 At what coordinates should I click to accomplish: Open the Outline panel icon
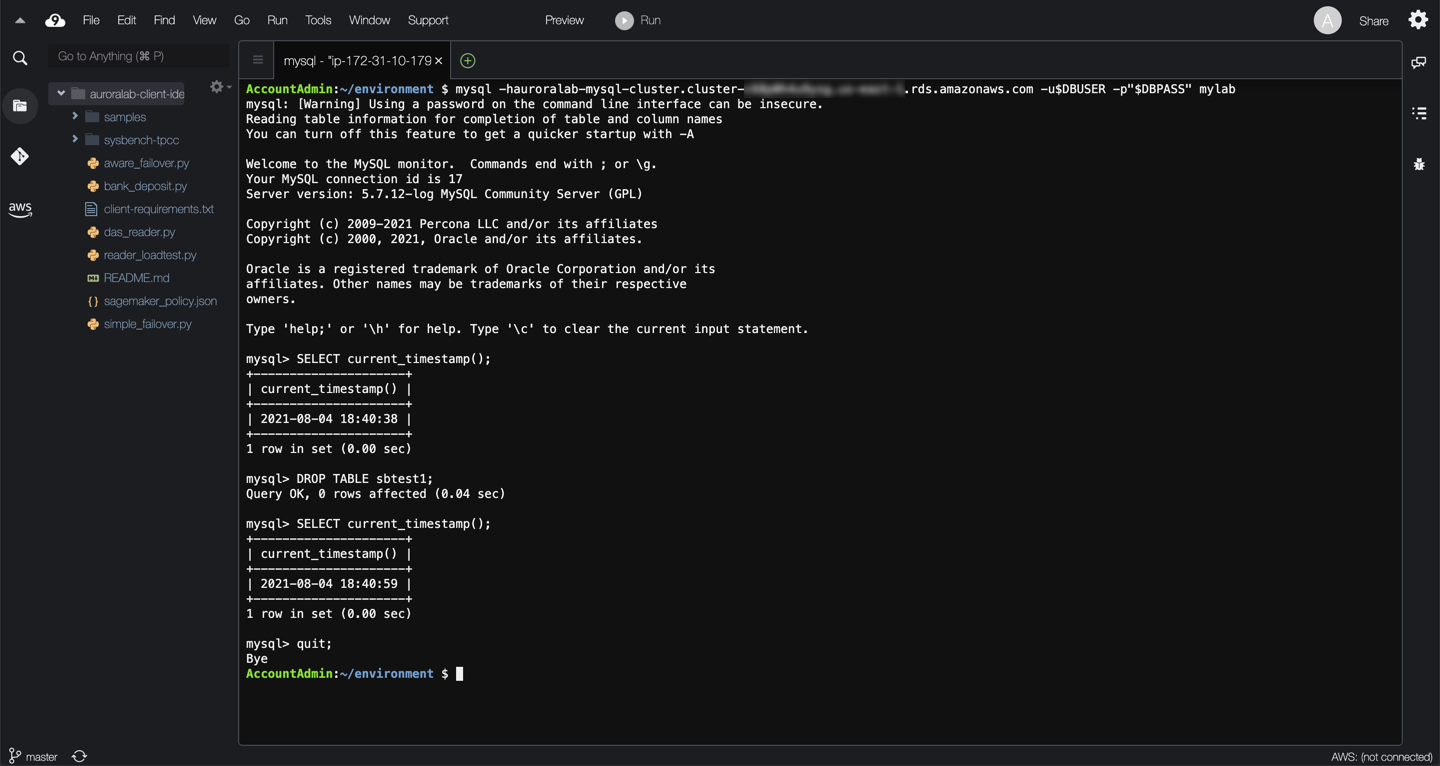pyautogui.click(x=1418, y=113)
